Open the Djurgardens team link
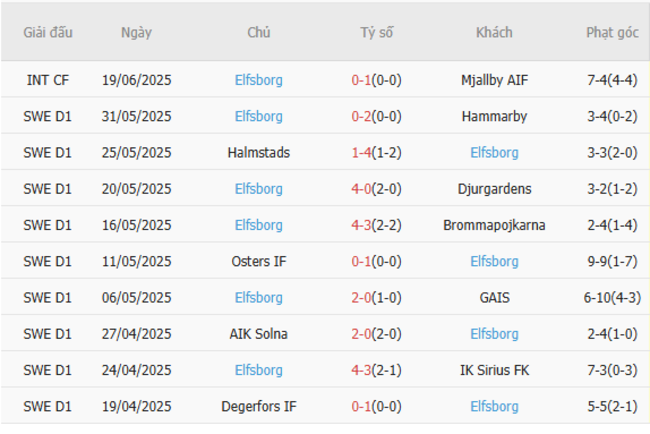Image resolution: width=650 pixels, height=434 pixels. coord(494,189)
